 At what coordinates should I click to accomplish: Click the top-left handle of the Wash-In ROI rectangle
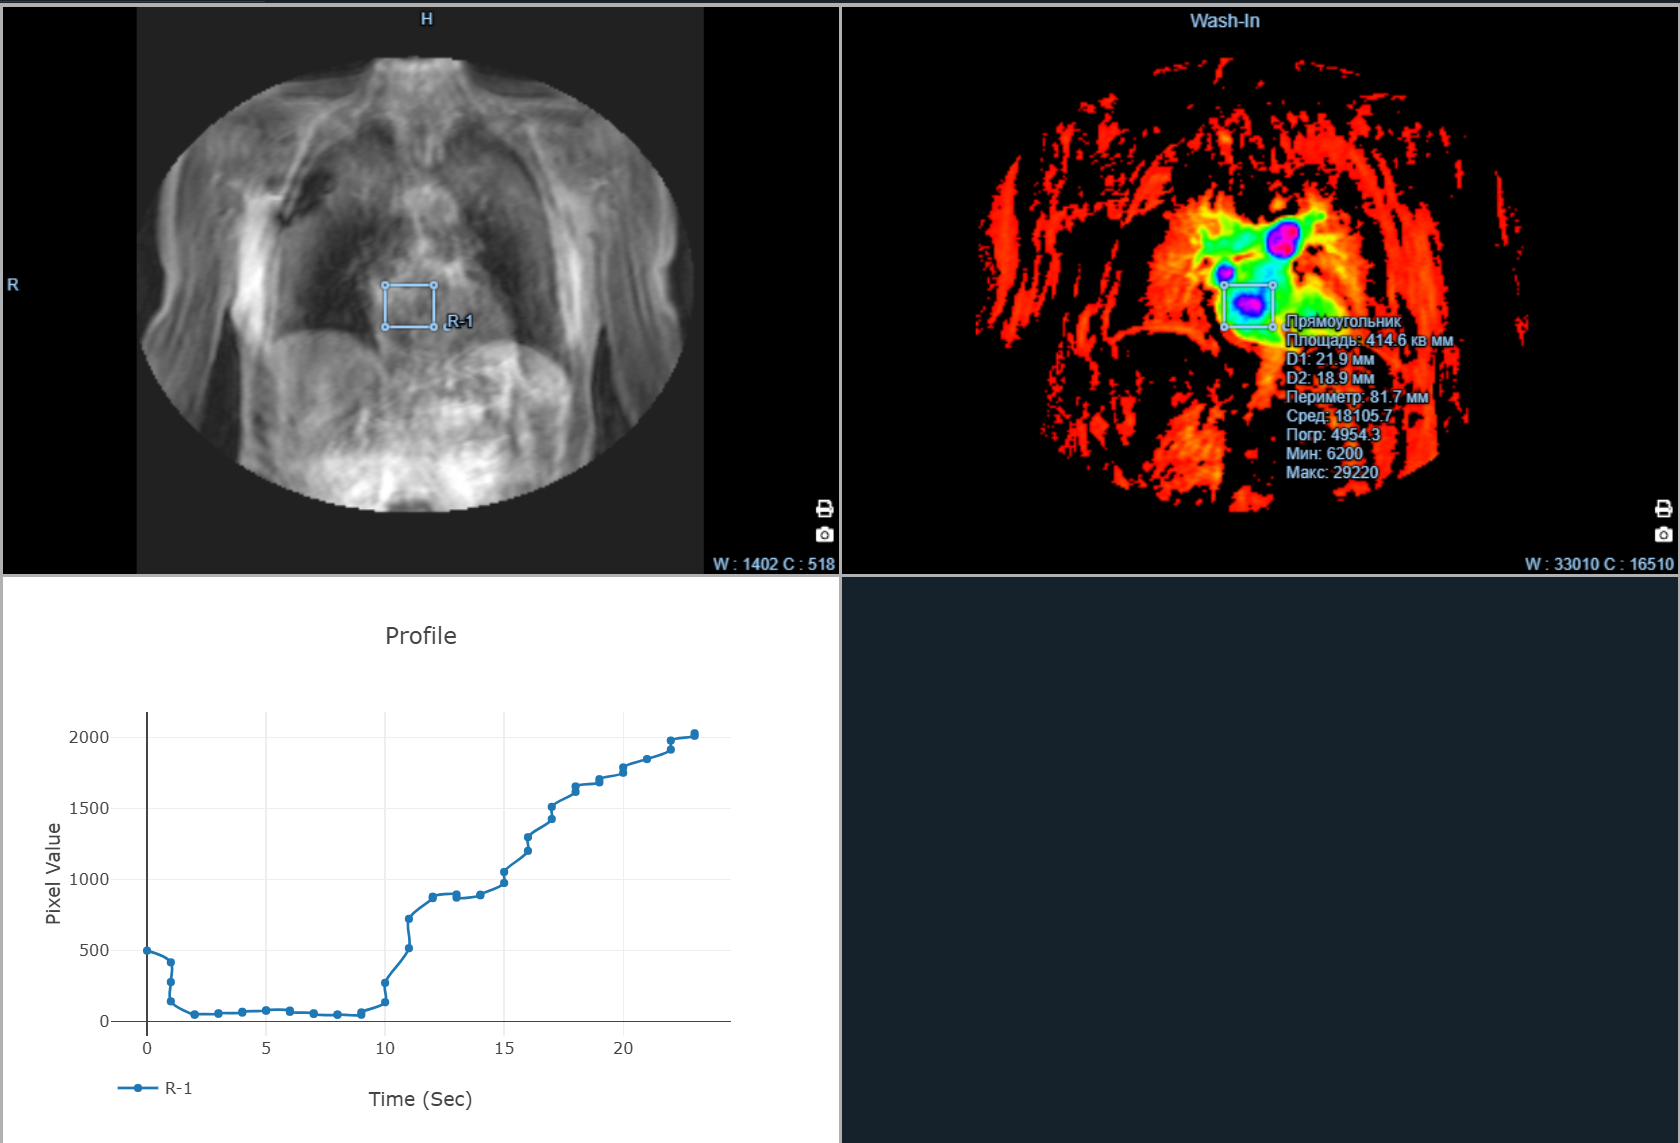1224,285
